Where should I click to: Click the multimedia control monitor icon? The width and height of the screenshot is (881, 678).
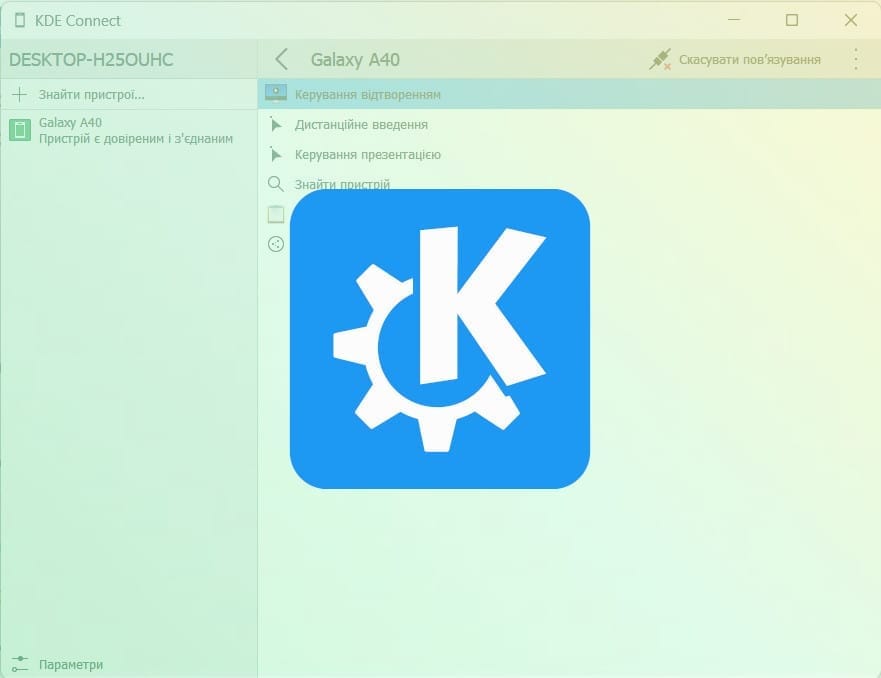click(276, 94)
